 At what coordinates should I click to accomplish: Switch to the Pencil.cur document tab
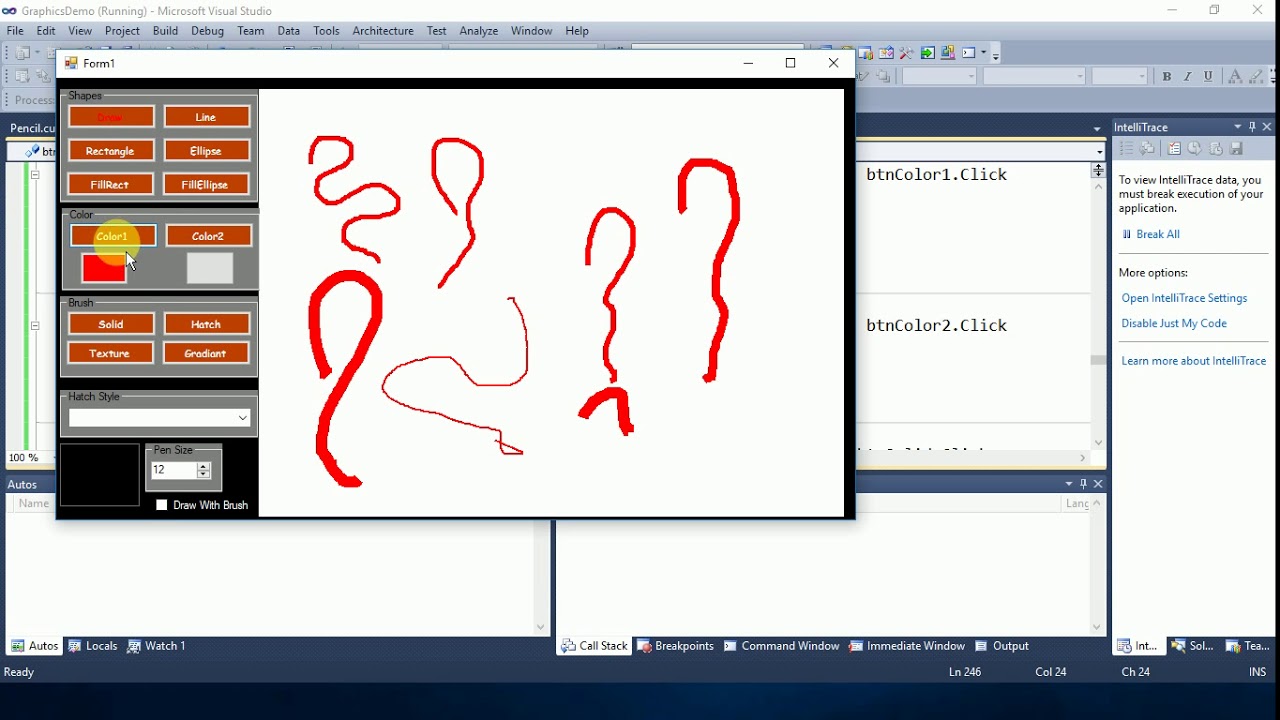coord(32,128)
